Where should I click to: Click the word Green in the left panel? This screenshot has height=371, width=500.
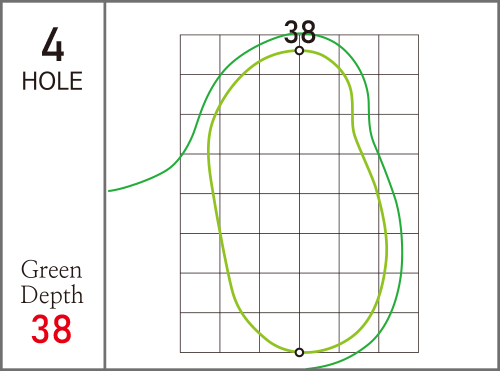click(51, 269)
